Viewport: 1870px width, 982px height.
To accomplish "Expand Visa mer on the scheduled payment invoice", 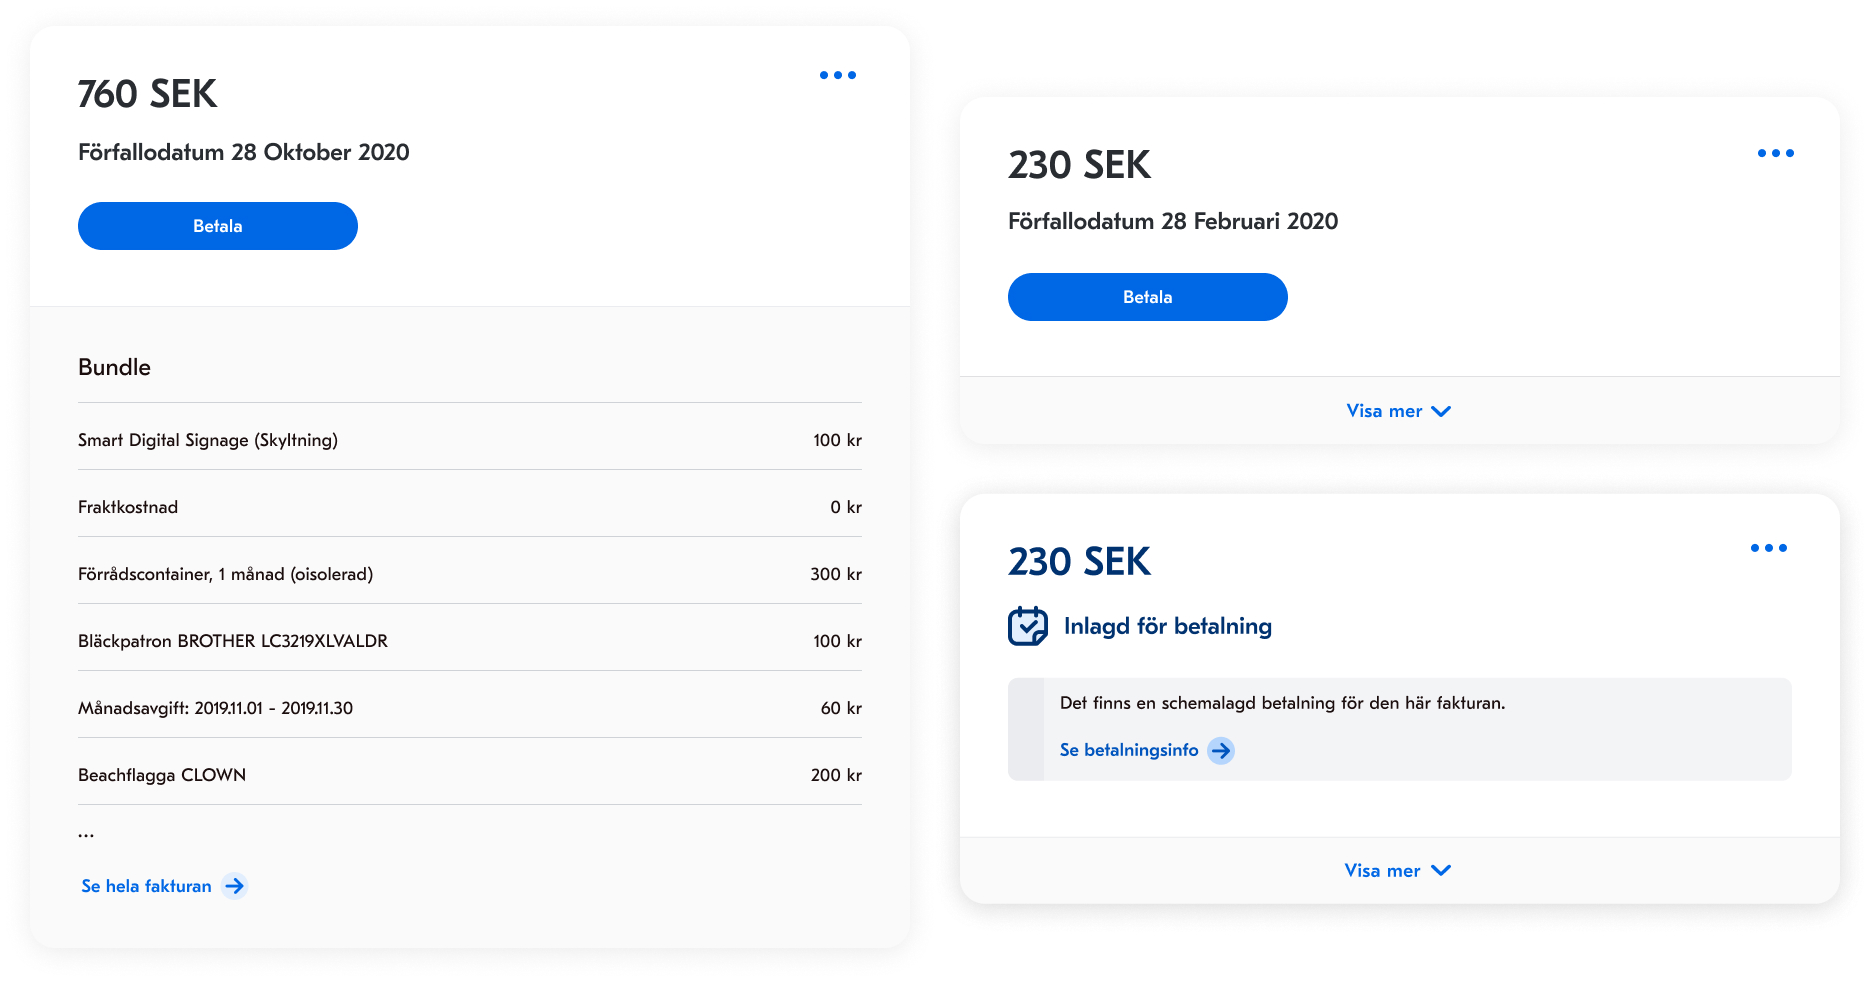I will pyautogui.click(x=1383, y=870).
